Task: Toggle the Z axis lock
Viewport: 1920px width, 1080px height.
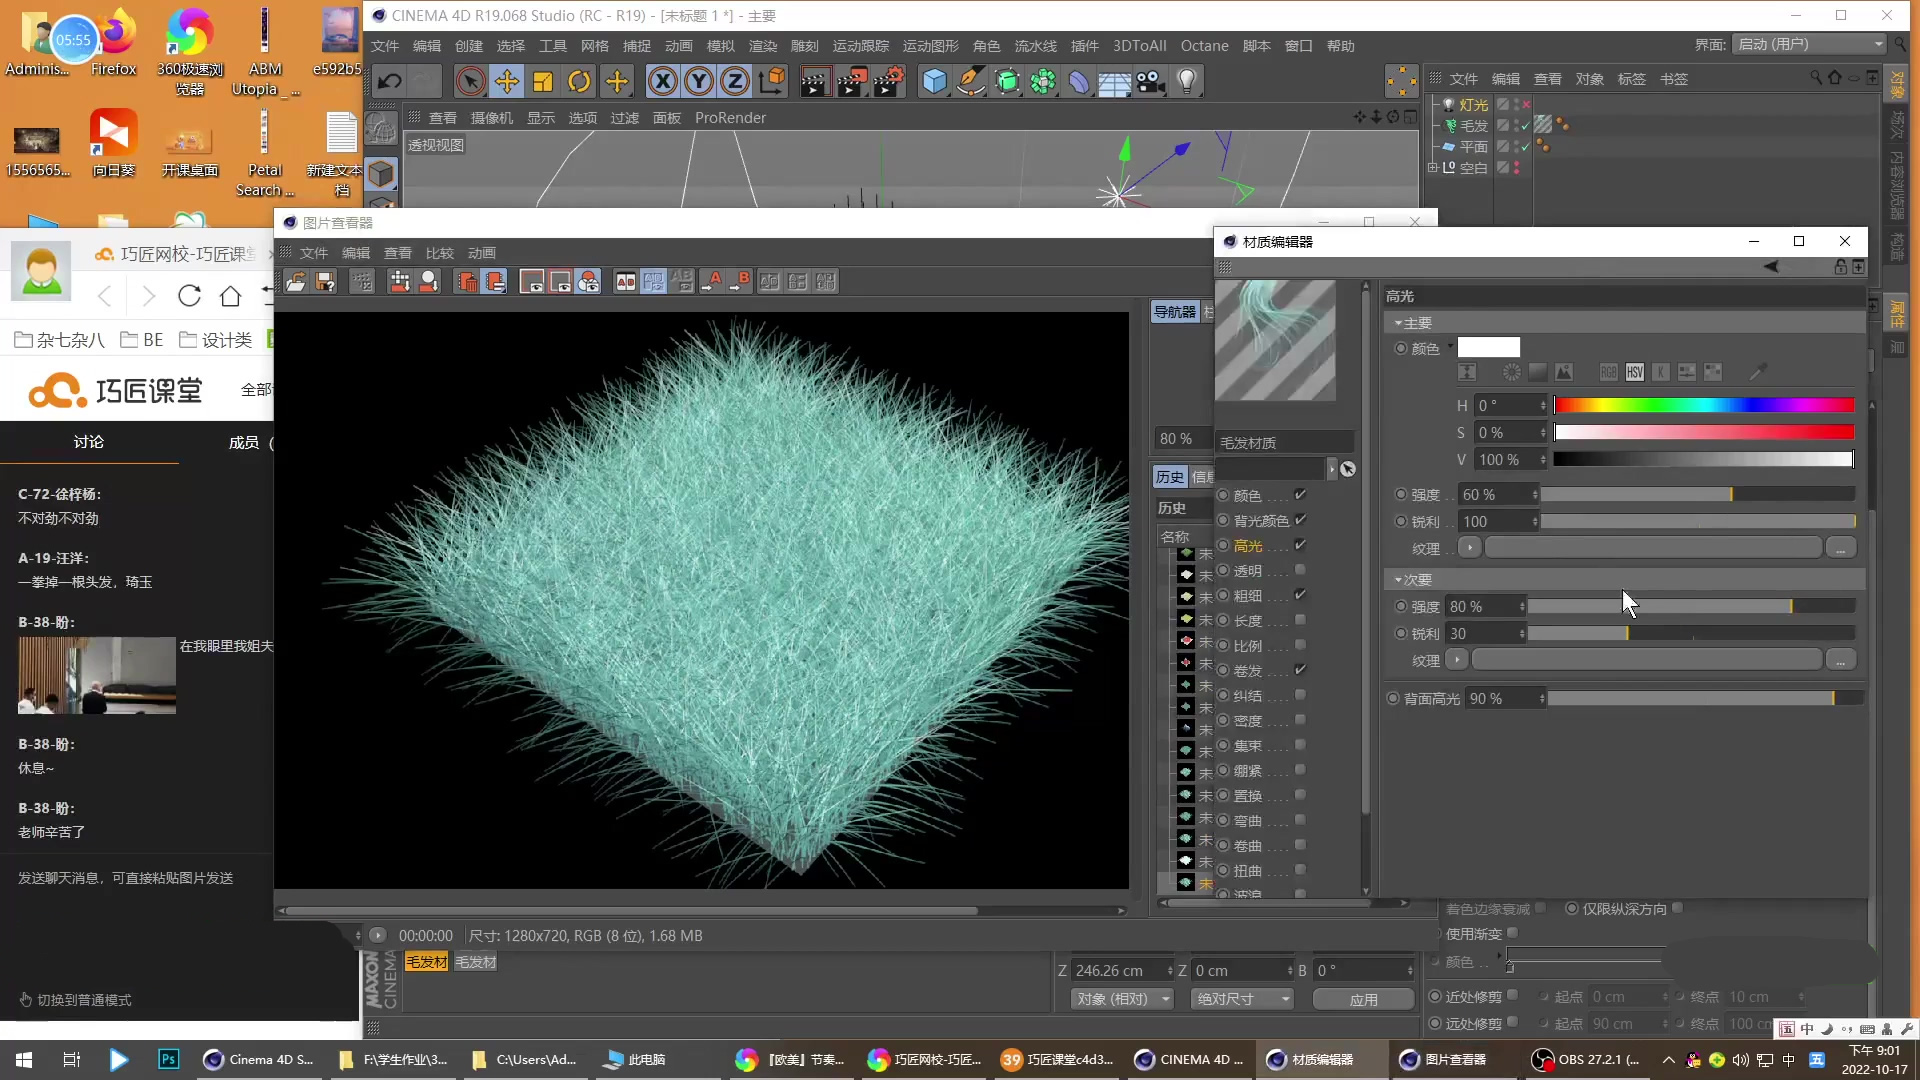Action: click(735, 82)
